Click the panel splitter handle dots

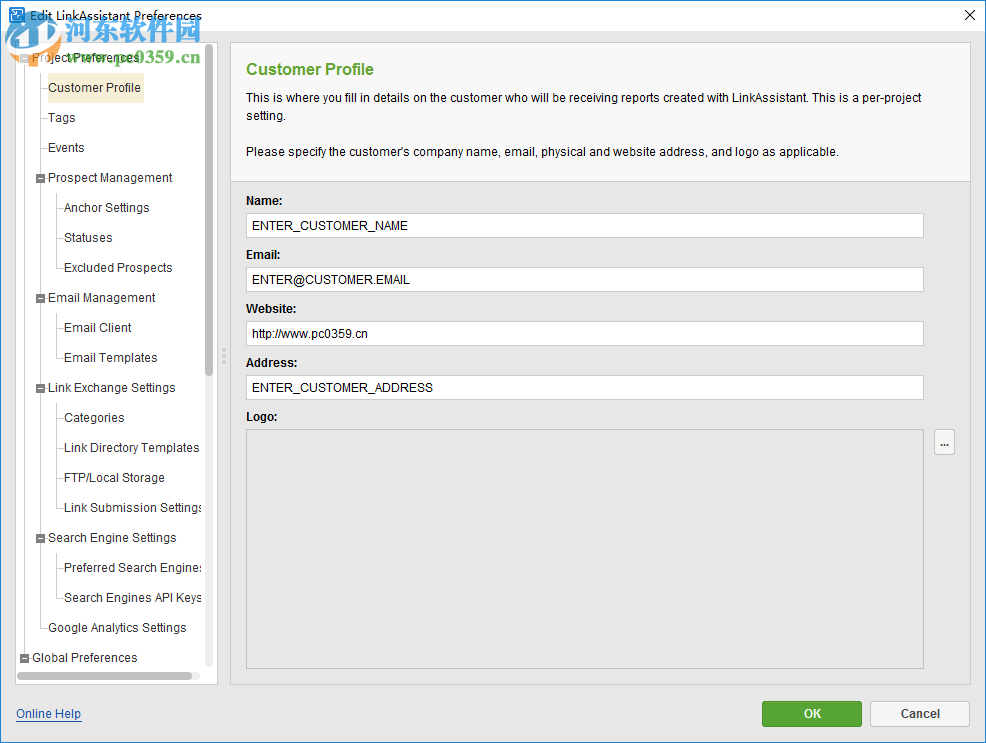[223, 356]
